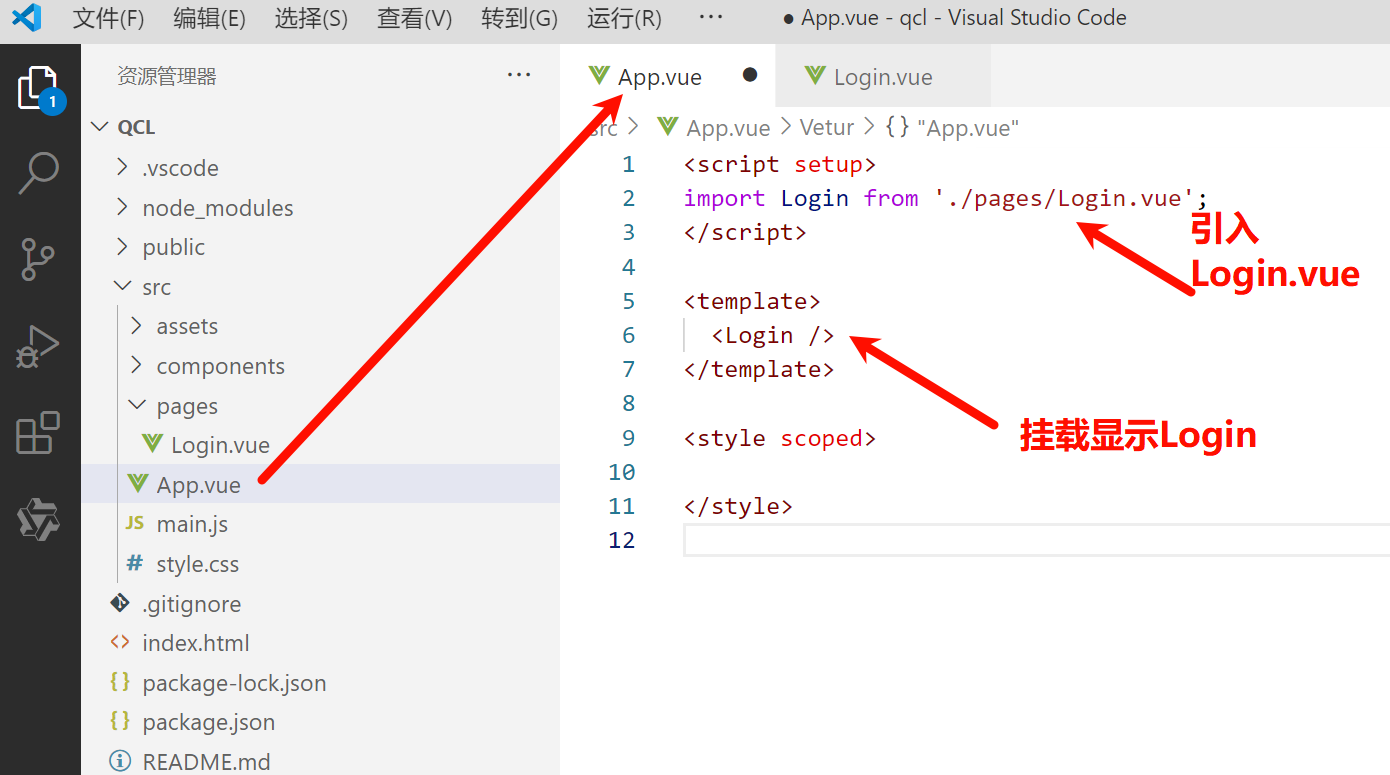
Task: Open the 运行(R) menu
Action: tap(624, 18)
